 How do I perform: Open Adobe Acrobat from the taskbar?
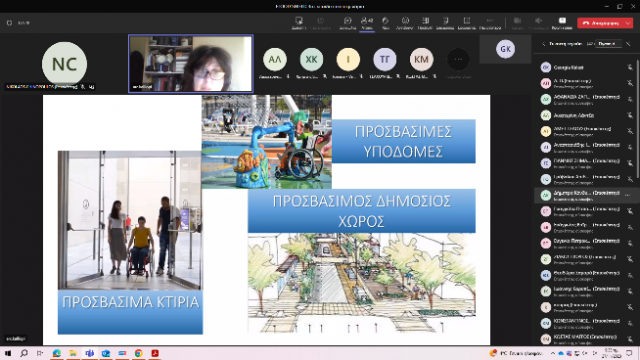pos(155,353)
